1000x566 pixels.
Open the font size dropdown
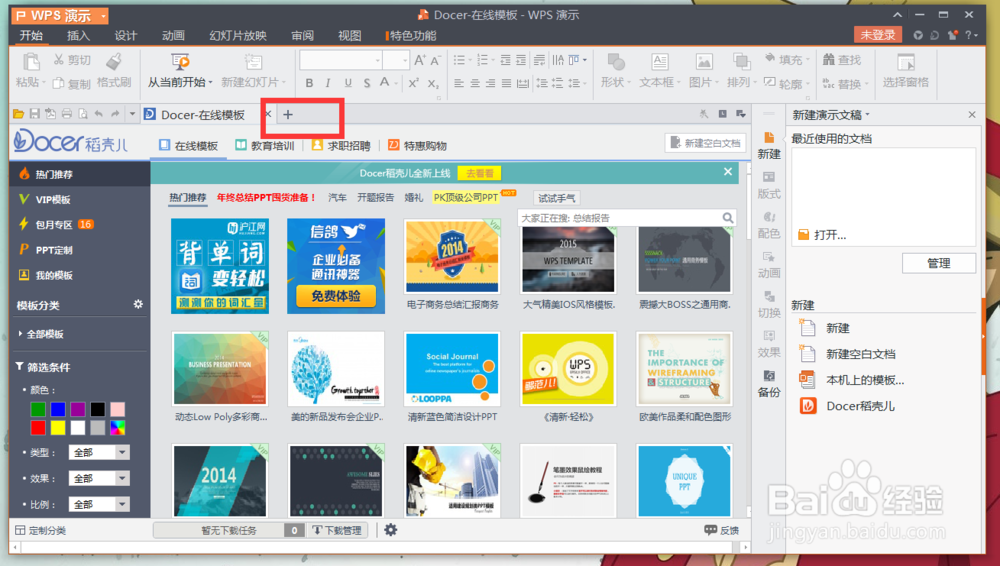[x=404, y=61]
